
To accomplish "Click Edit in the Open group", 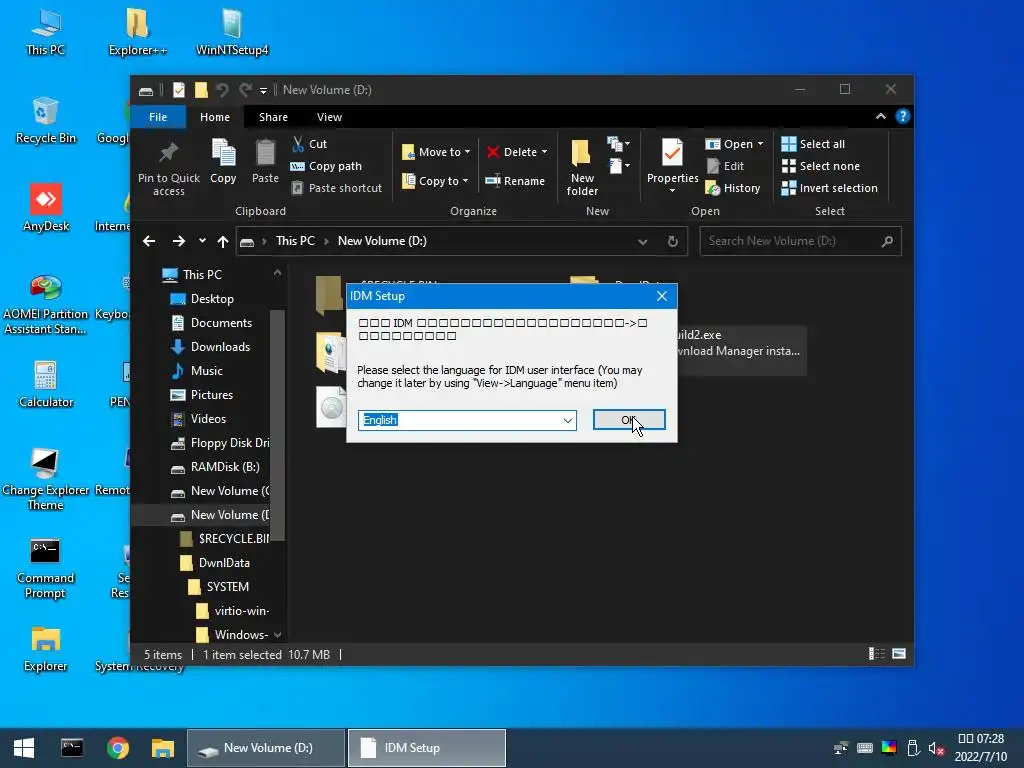I will [x=725, y=166].
